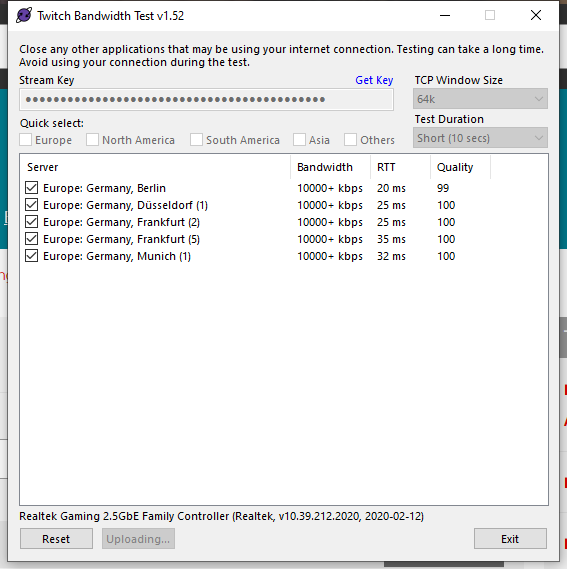Image resolution: width=567 pixels, height=569 pixels.
Task: Toggle the Asia quick select checkbox
Action: click(x=299, y=140)
